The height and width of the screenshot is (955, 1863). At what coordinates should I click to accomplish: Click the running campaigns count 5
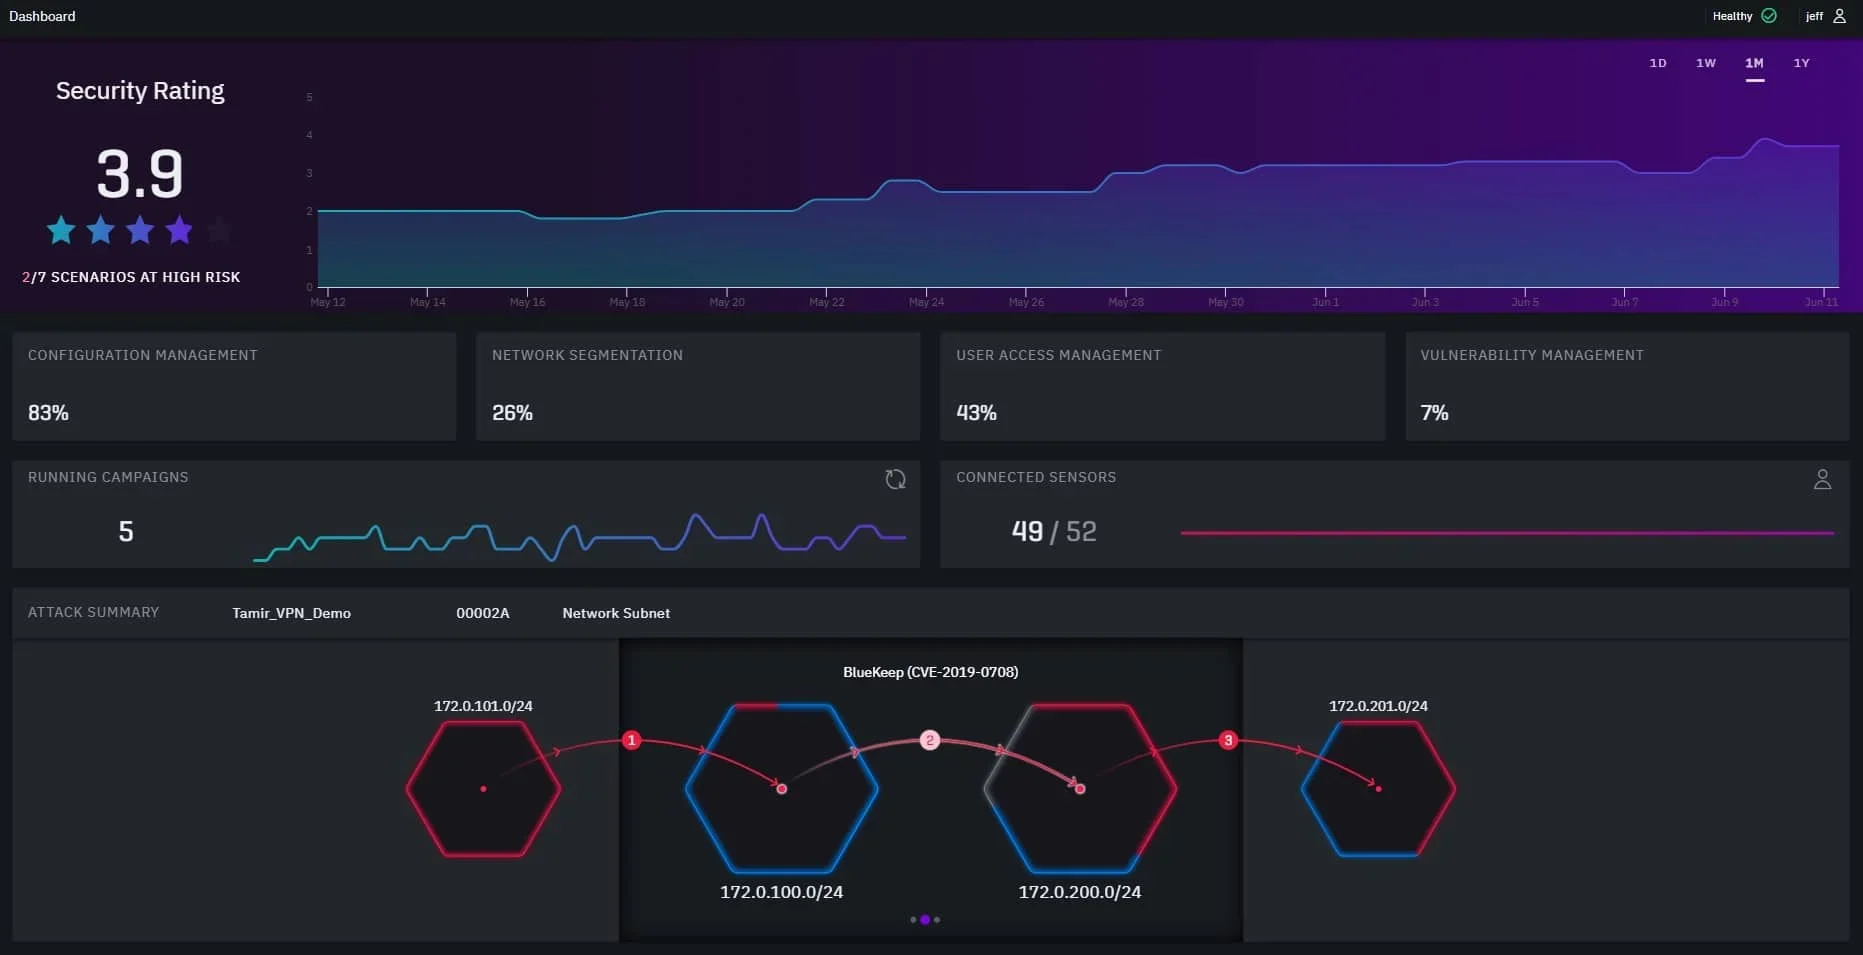[x=126, y=531]
